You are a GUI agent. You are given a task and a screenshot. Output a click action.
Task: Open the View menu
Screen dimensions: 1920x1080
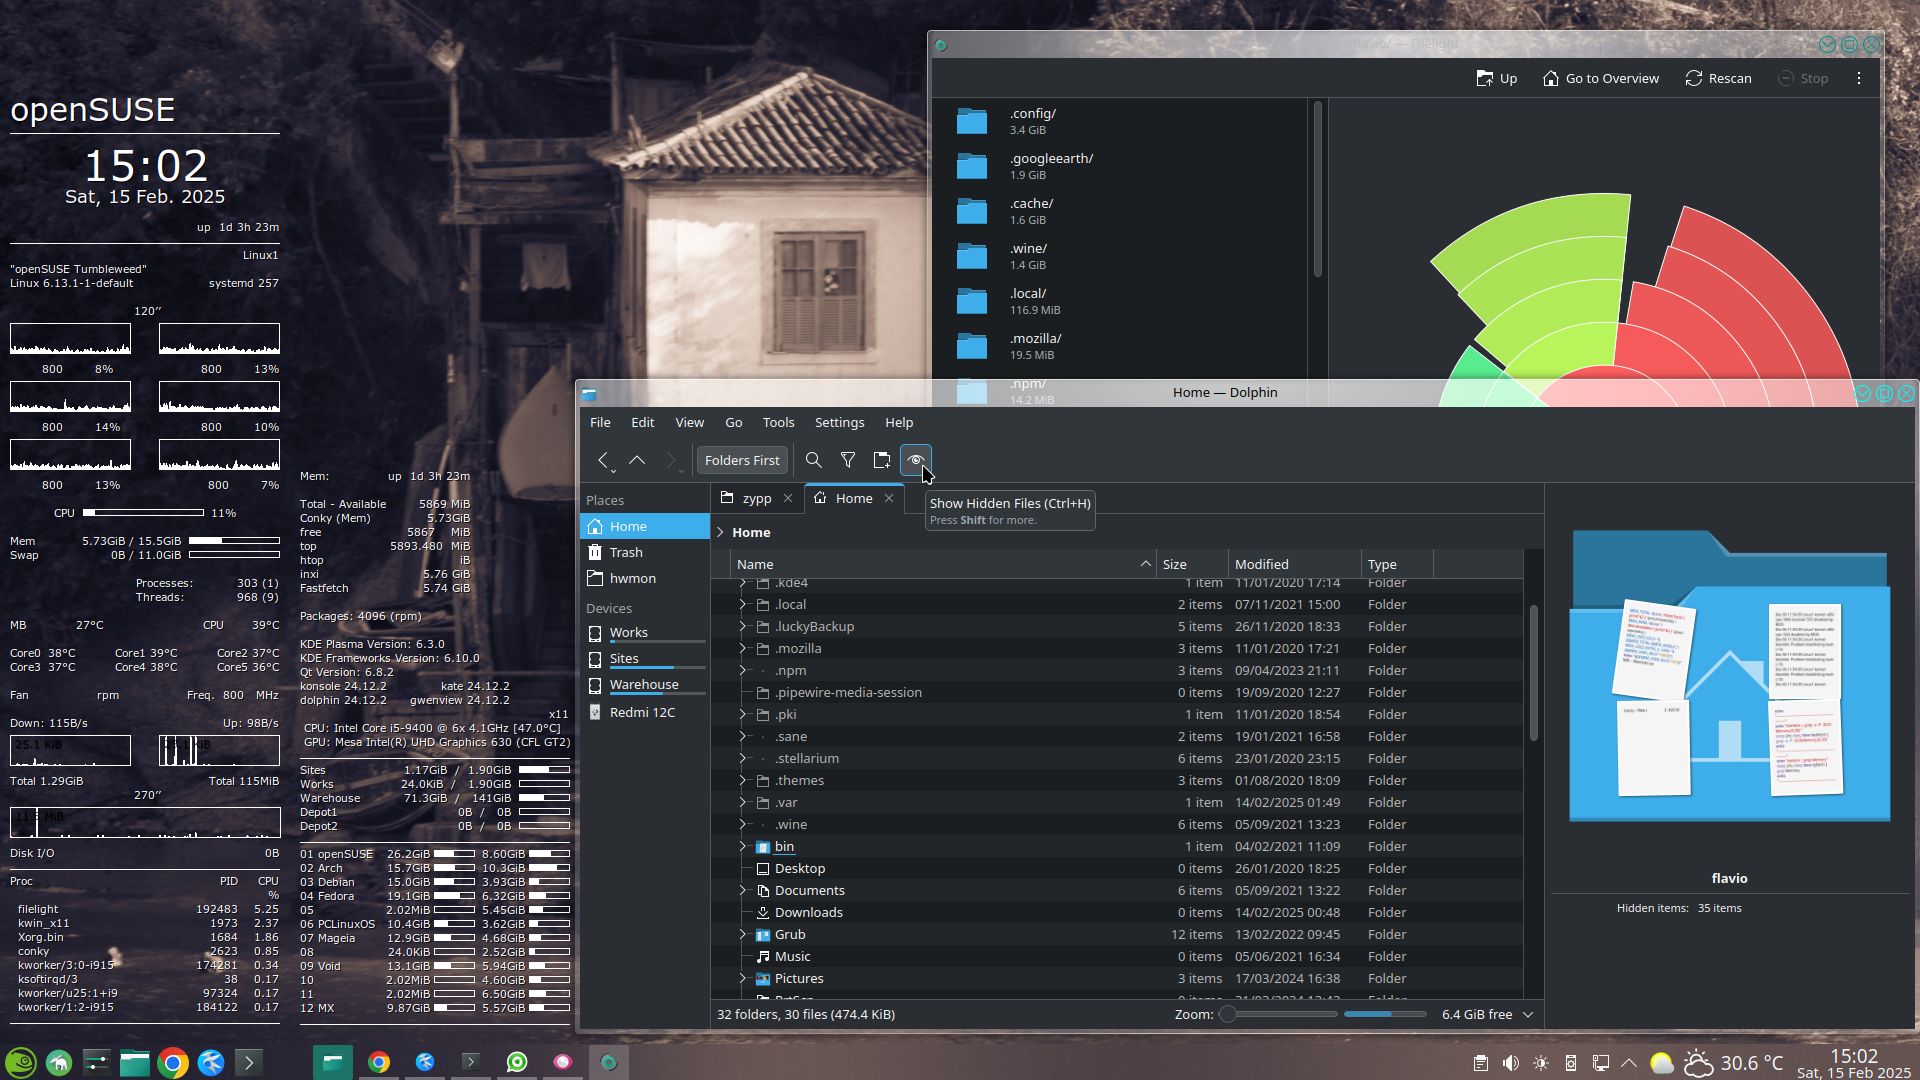pyautogui.click(x=689, y=422)
